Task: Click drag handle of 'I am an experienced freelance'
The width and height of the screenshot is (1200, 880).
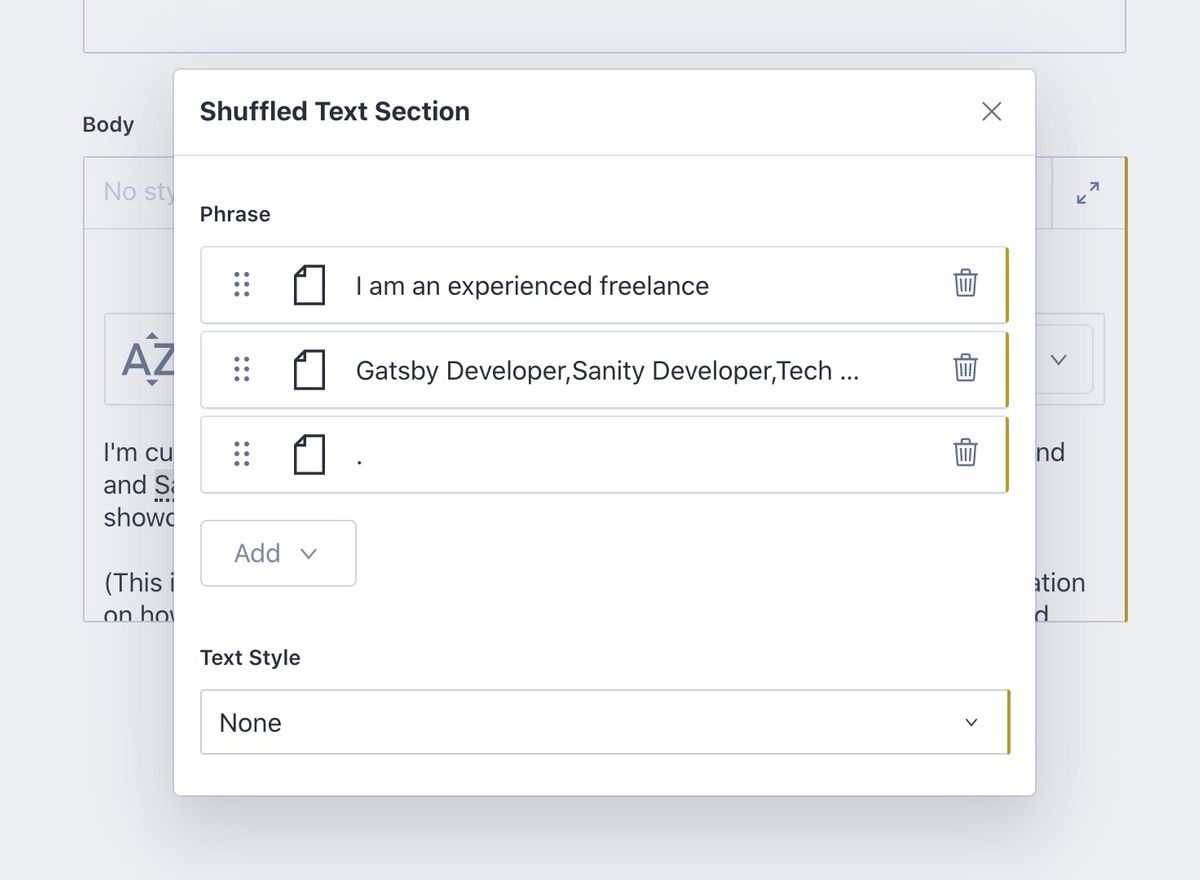Action: [x=241, y=285]
